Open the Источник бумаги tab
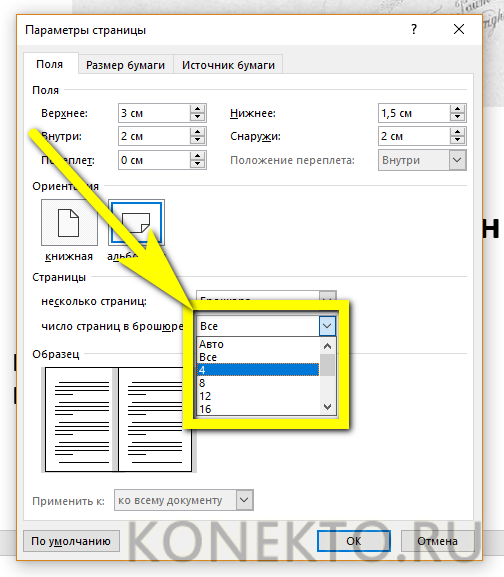The image size is (504, 577). click(228, 65)
